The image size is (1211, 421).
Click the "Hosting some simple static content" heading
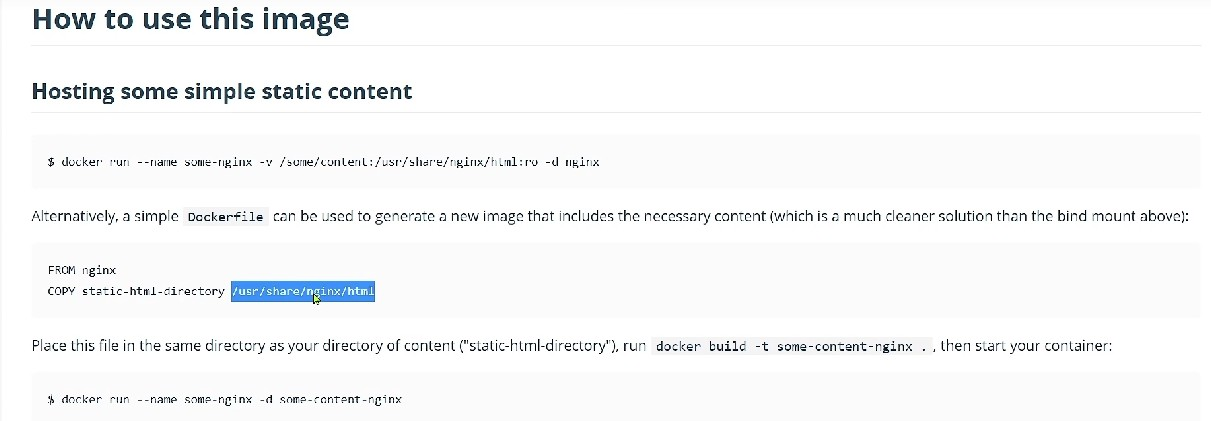(222, 91)
